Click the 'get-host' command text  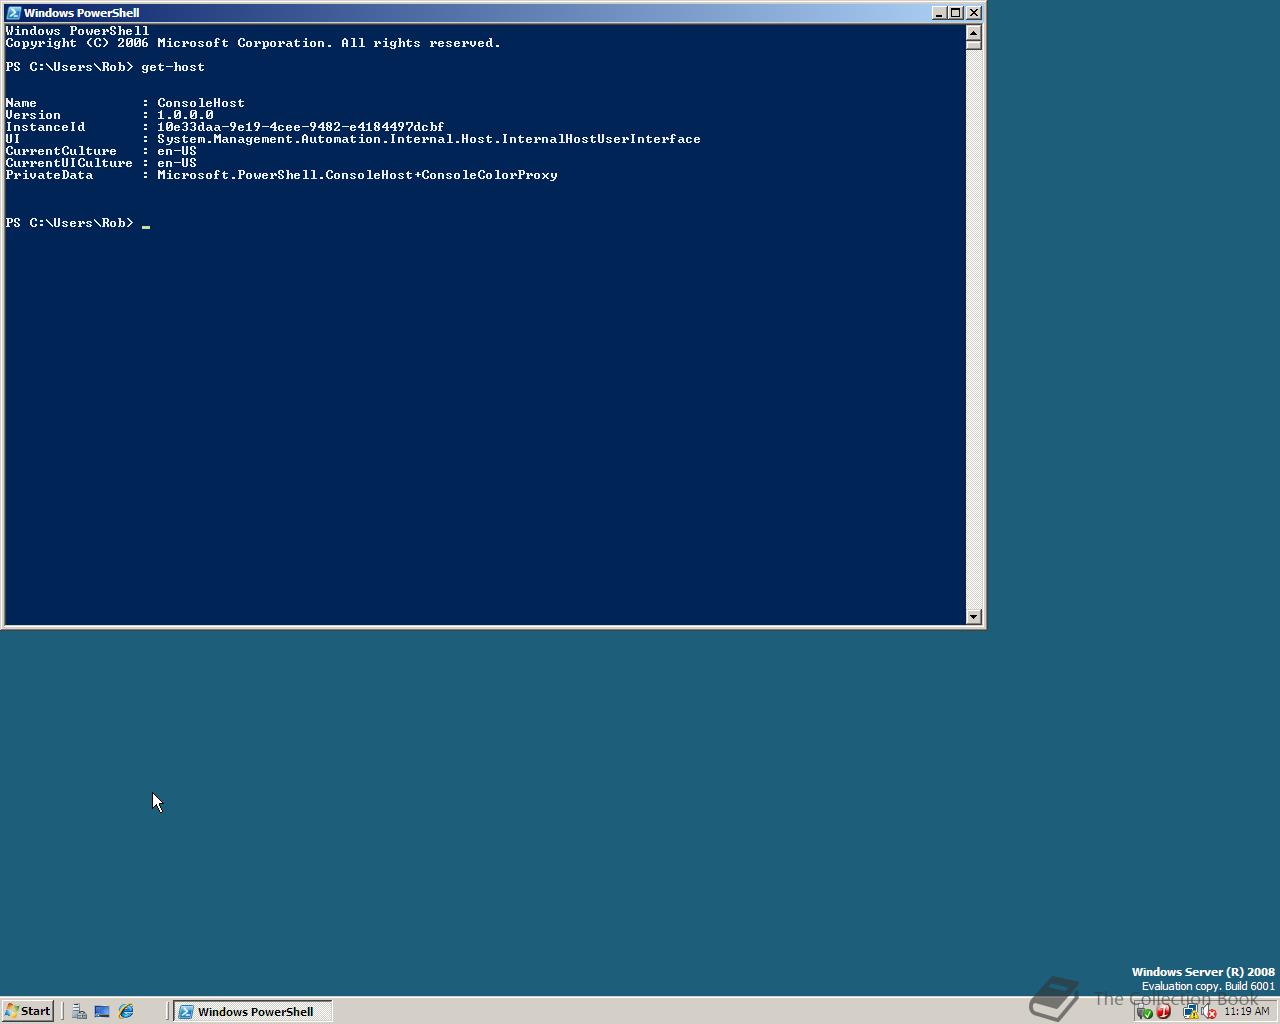coord(173,67)
